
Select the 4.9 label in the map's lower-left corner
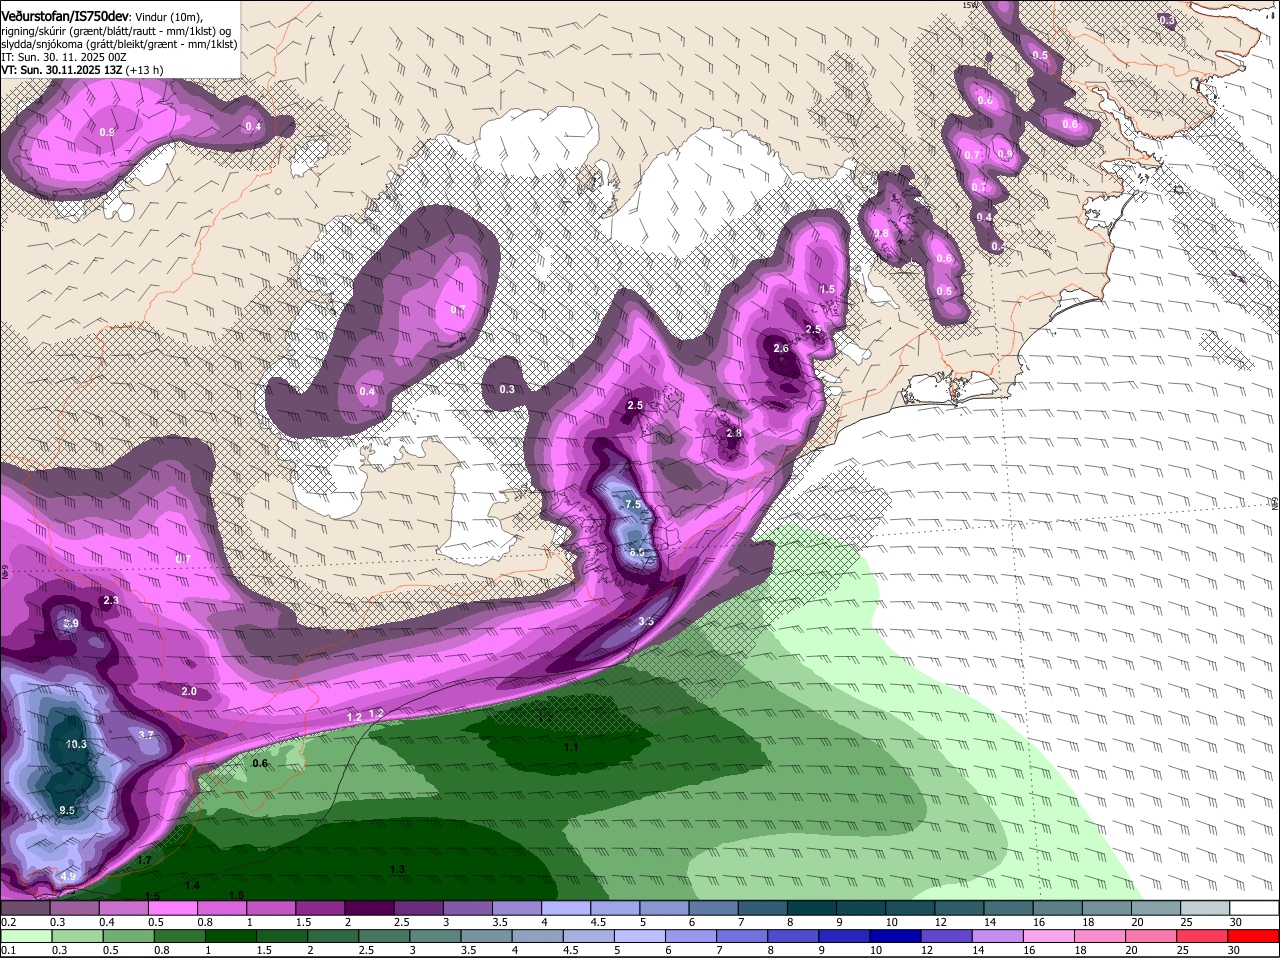coord(68,877)
